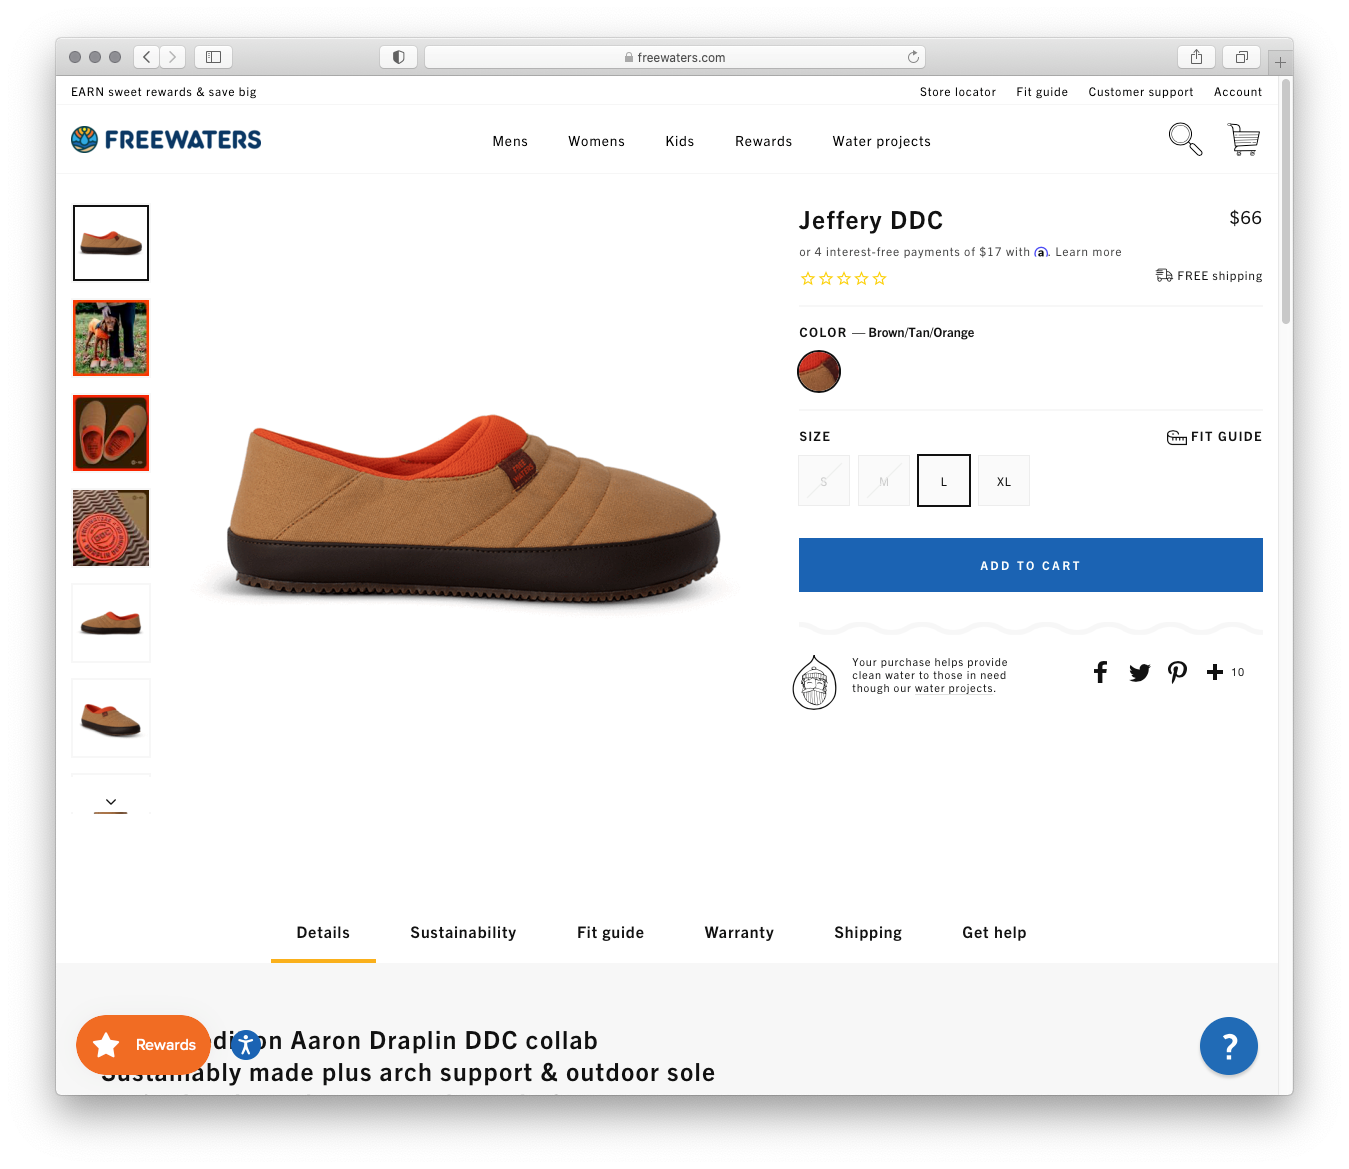Select size M
This screenshot has width=1349, height=1169.
[x=884, y=481]
